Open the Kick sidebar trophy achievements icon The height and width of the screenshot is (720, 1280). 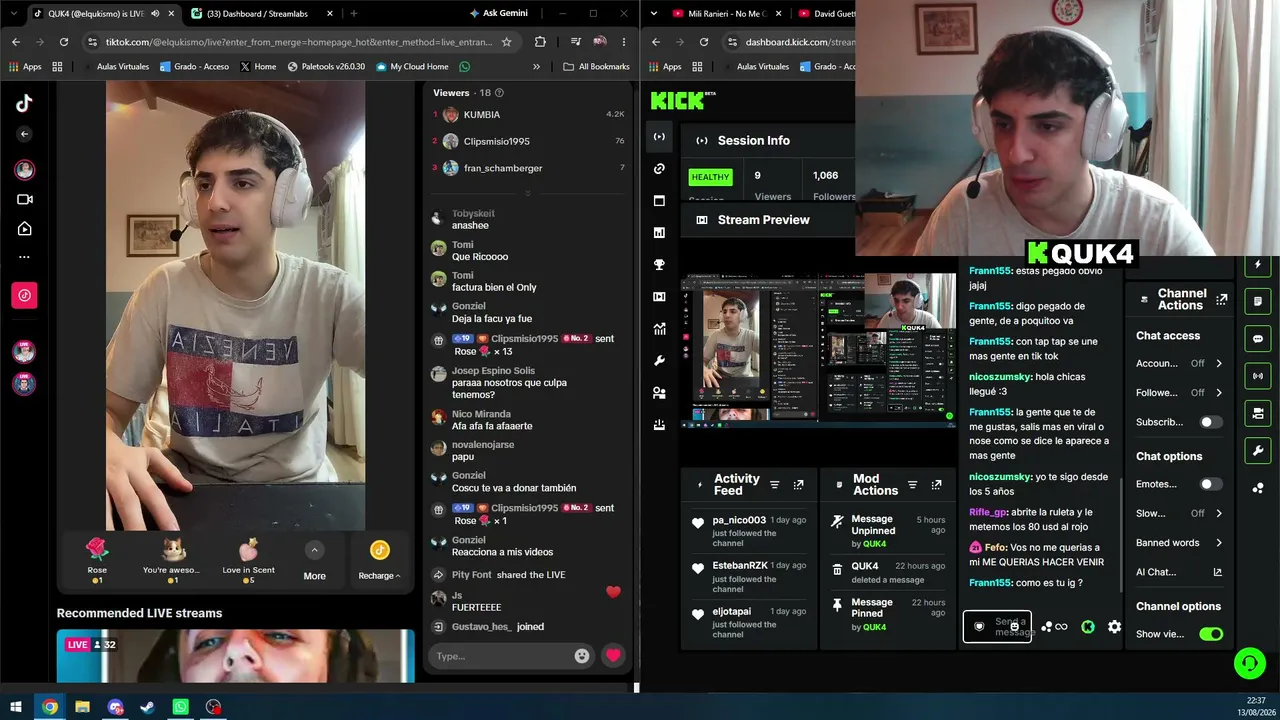(x=659, y=265)
